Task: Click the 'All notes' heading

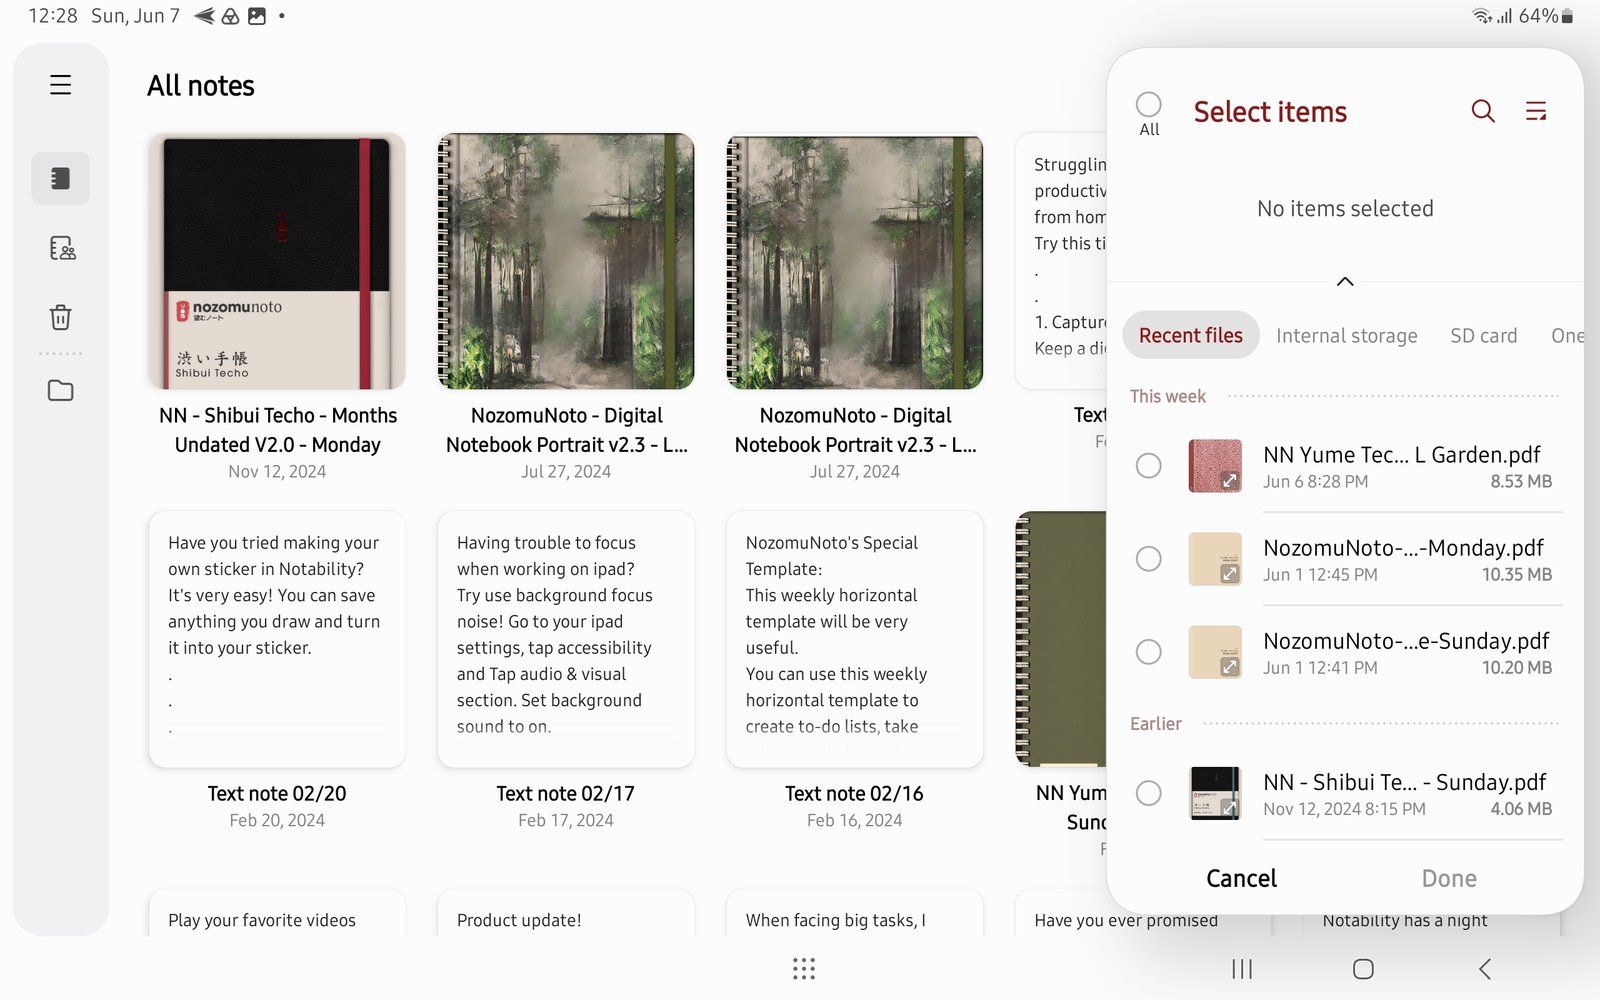Action: pos(201,86)
